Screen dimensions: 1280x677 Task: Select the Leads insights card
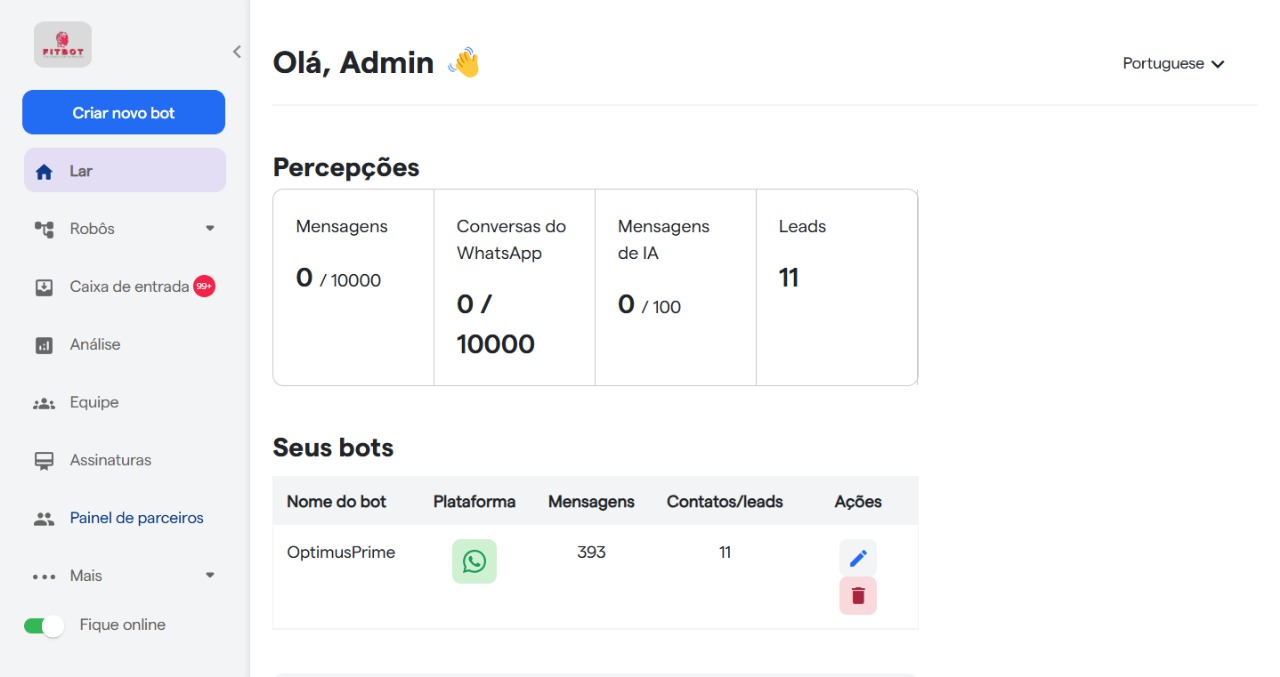(836, 287)
